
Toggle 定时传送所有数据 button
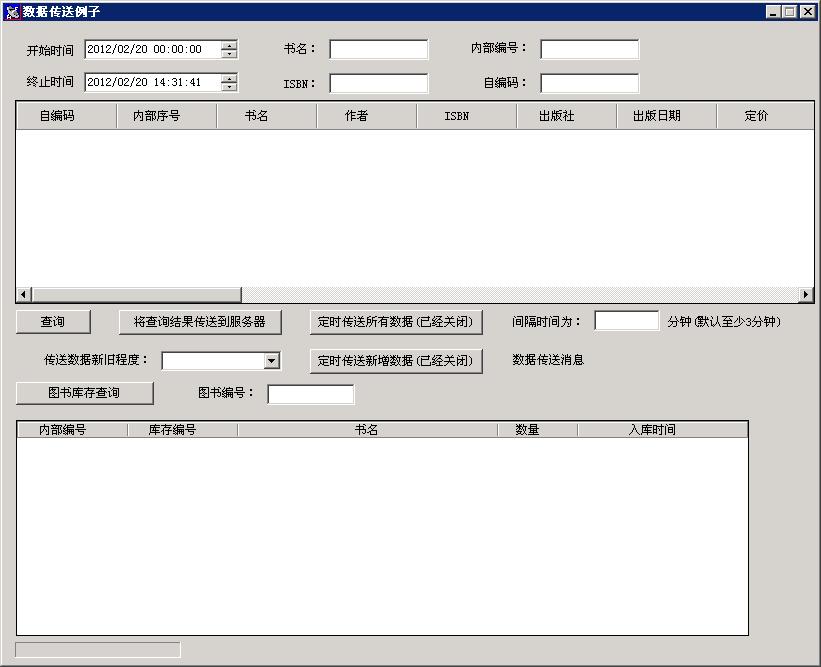(x=395, y=322)
